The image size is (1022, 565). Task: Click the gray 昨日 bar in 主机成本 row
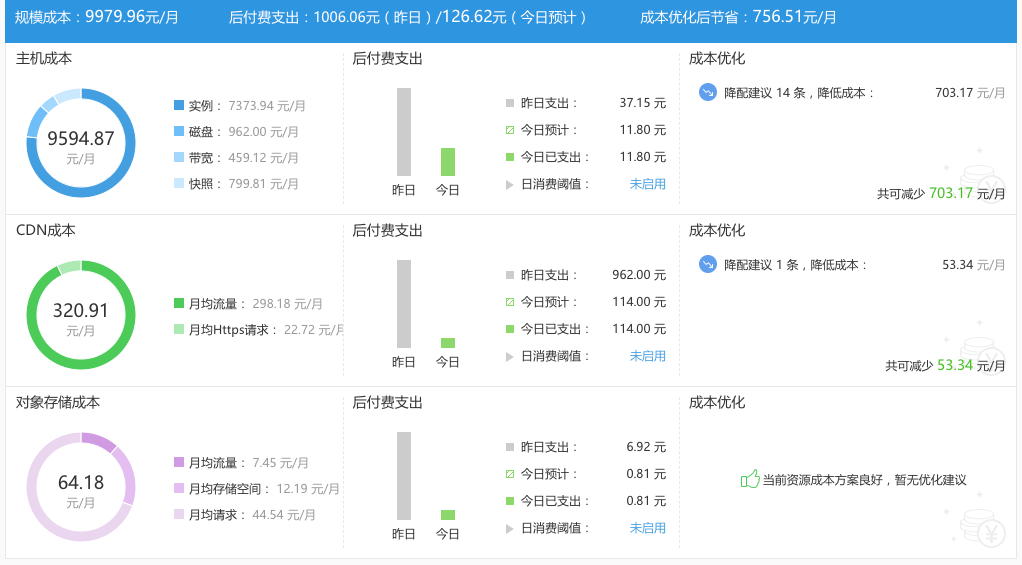coord(404,132)
